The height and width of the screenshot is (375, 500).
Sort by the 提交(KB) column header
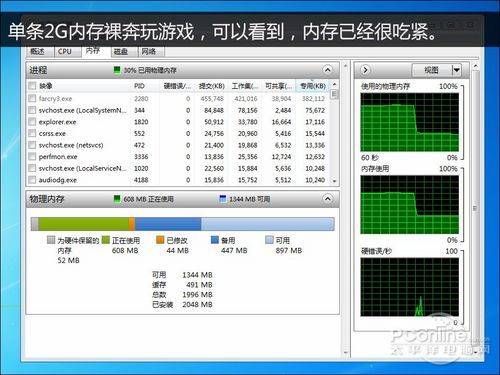(212, 86)
